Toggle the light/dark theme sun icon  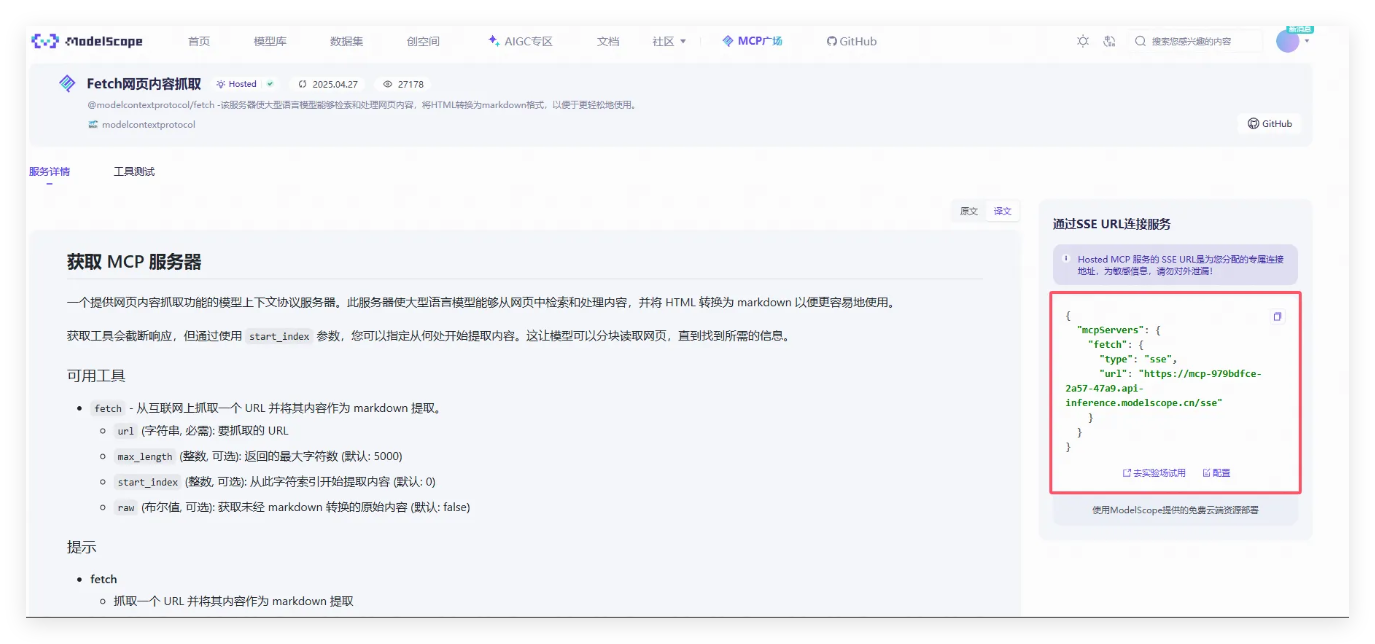pos(1083,41)
